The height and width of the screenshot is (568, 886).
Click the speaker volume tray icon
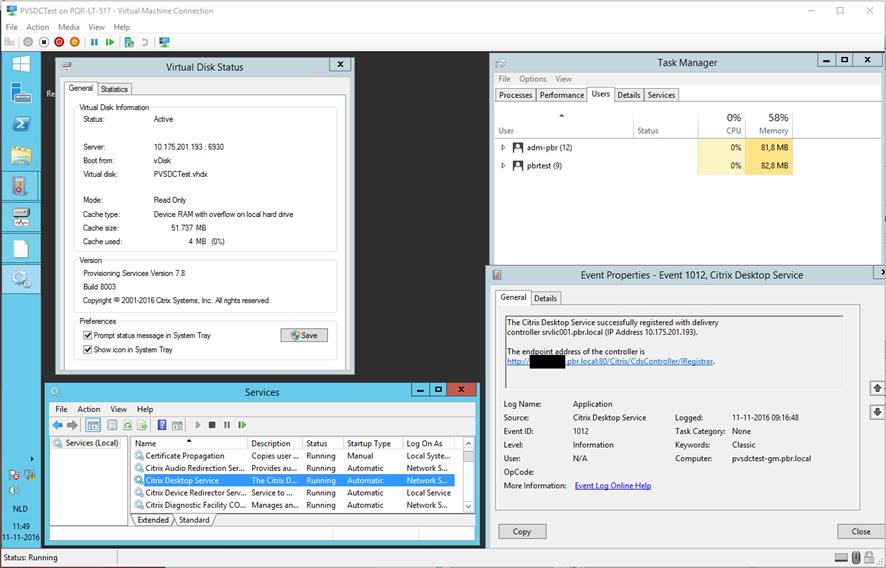coord(15,490)
